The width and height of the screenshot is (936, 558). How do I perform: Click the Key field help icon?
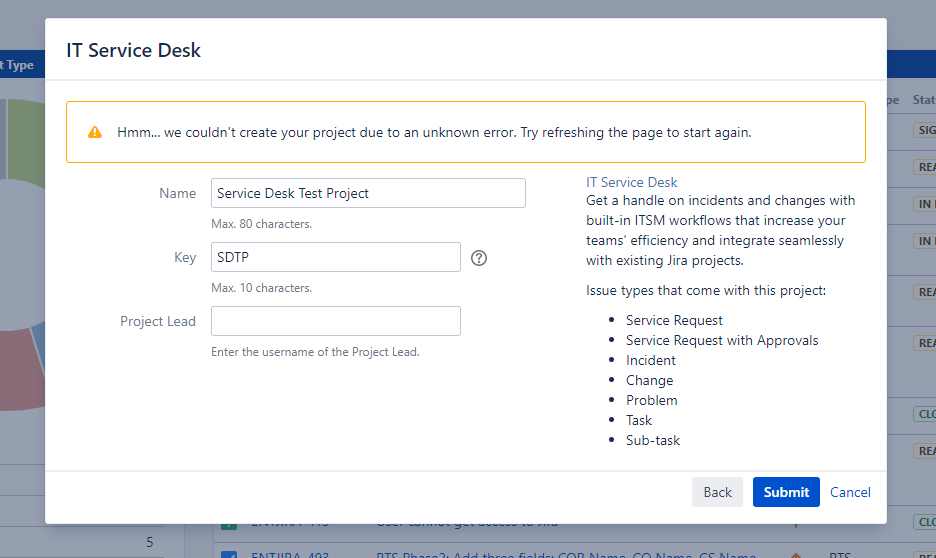(x=479, y=258)
